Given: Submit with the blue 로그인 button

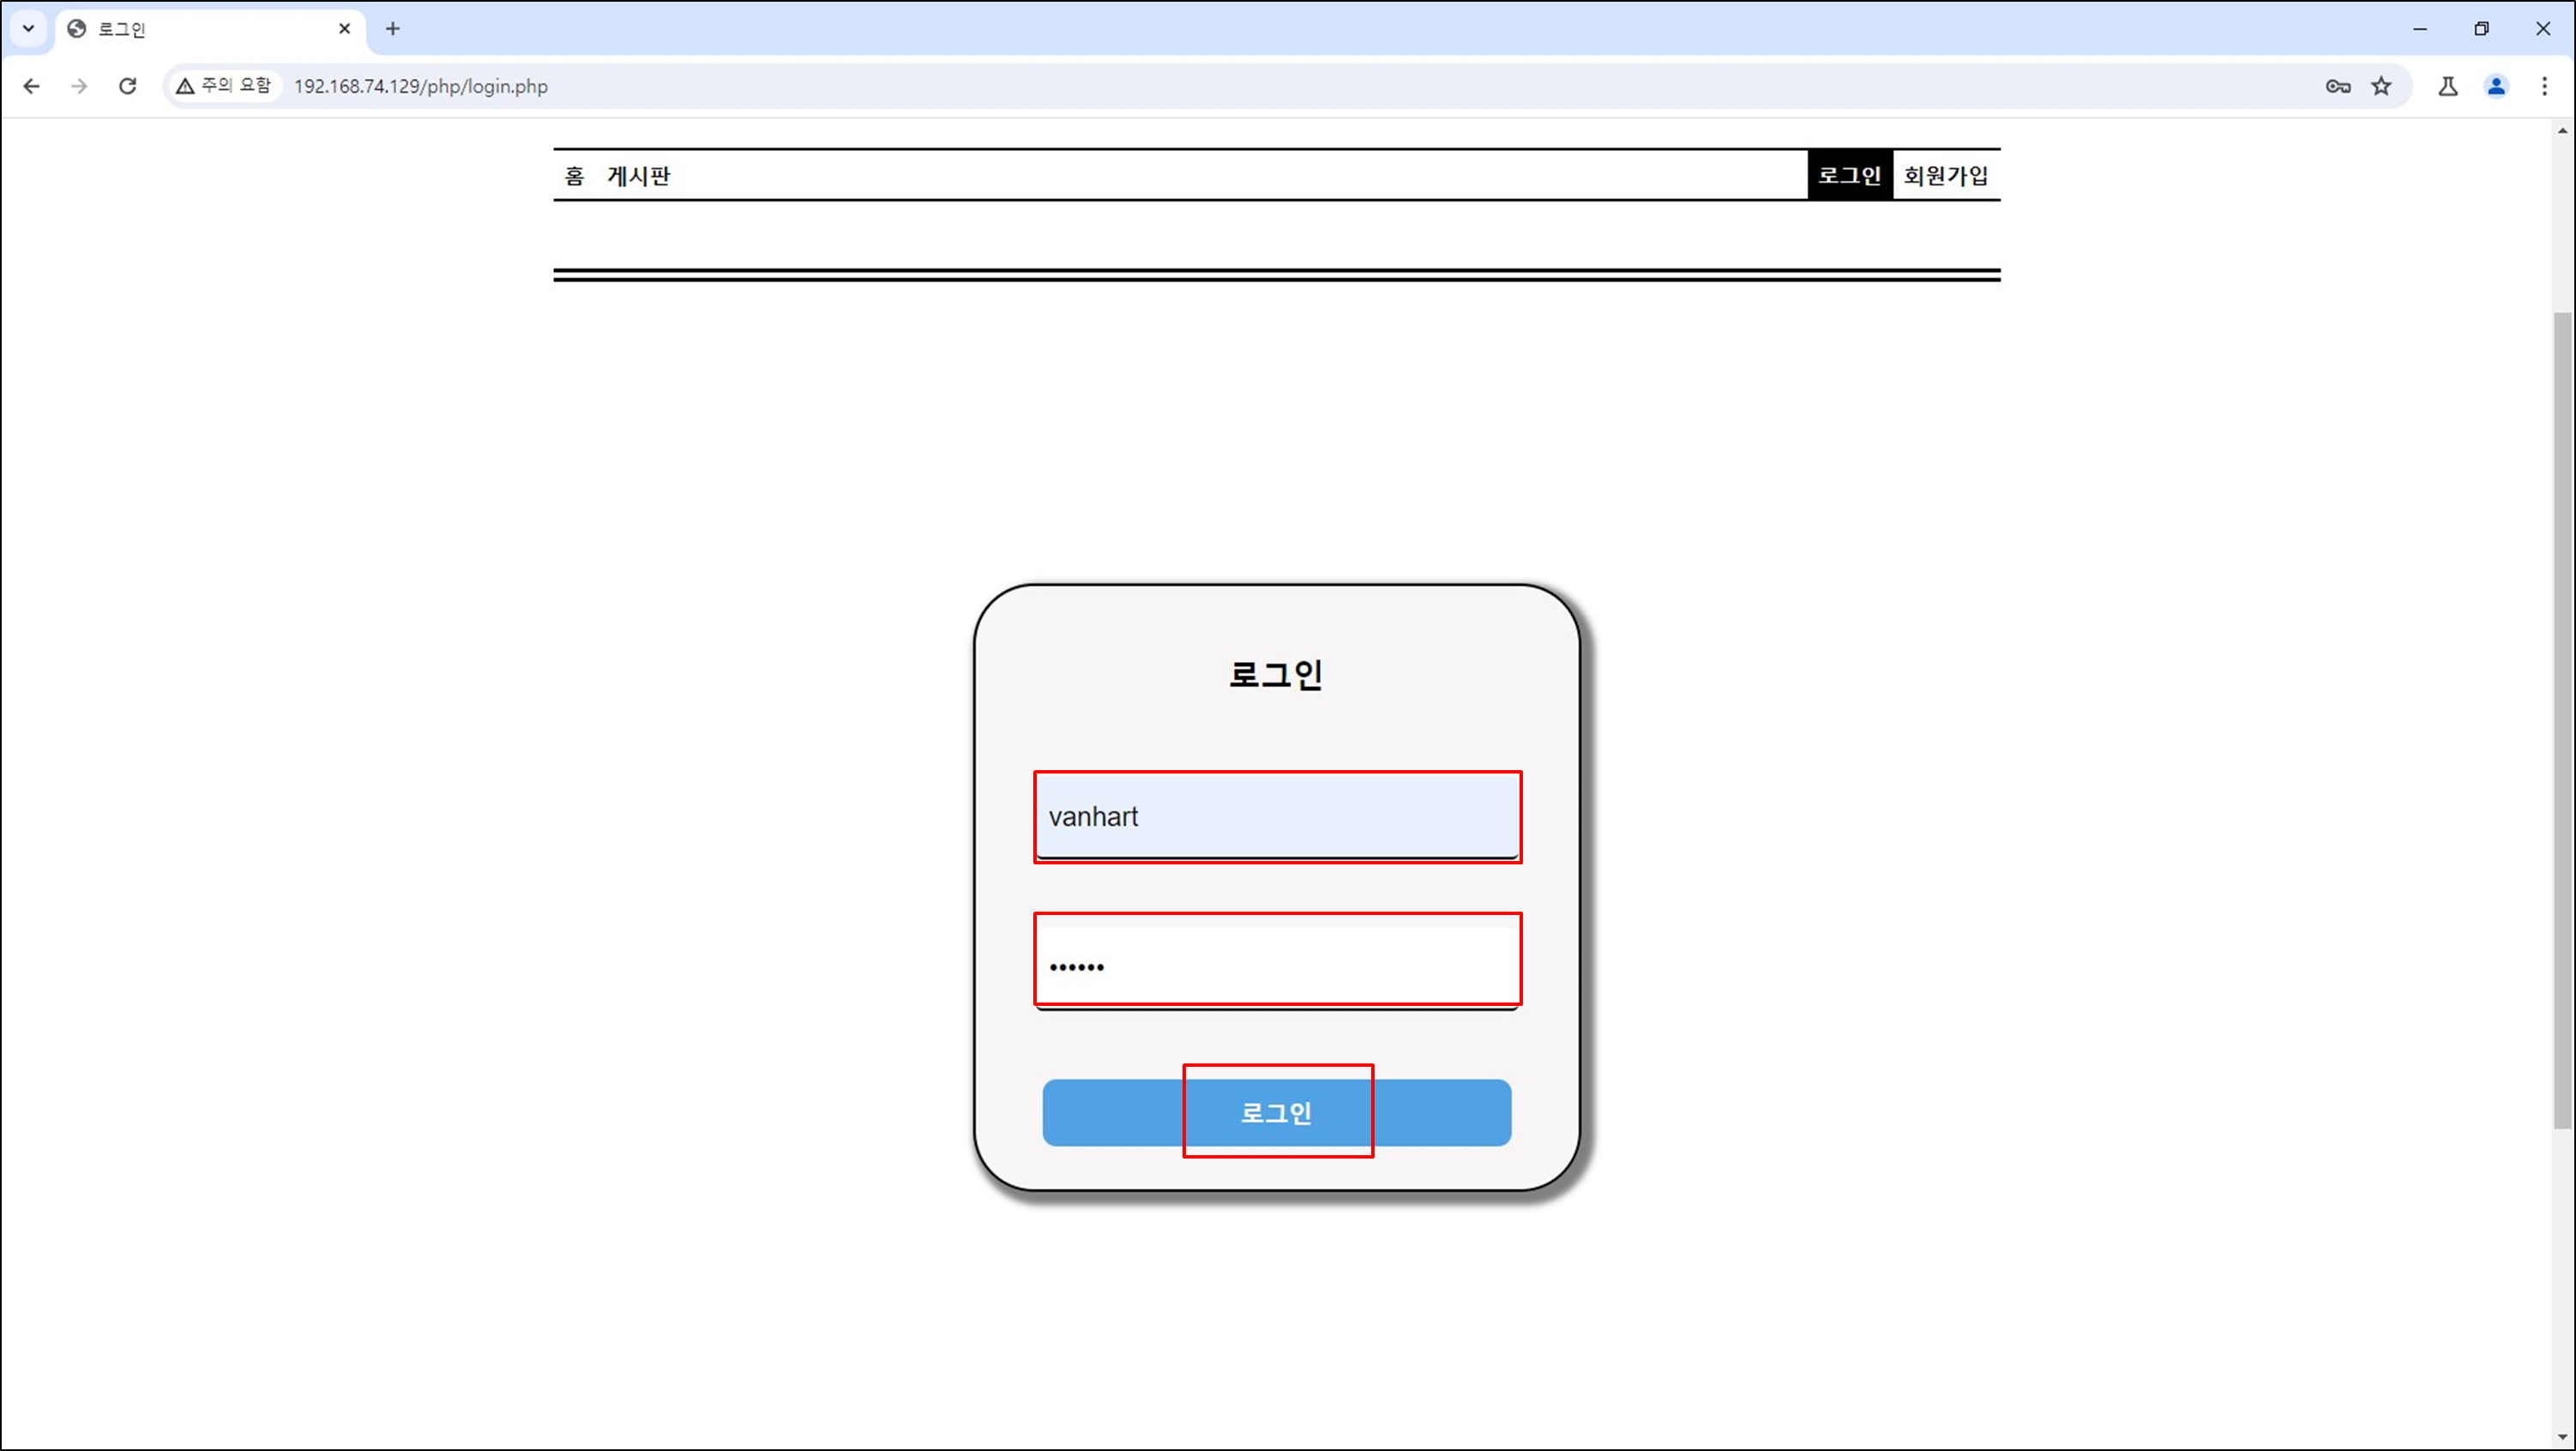Looking at the screenshot, I should pyautogui.click(x=1277, y=1113).
